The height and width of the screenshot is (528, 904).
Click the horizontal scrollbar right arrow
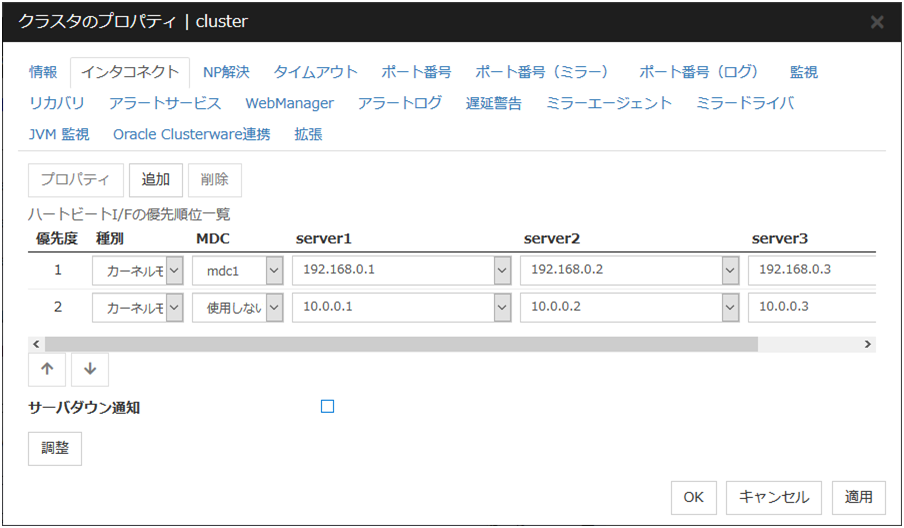pyautogui.click(x=868, y=344)
